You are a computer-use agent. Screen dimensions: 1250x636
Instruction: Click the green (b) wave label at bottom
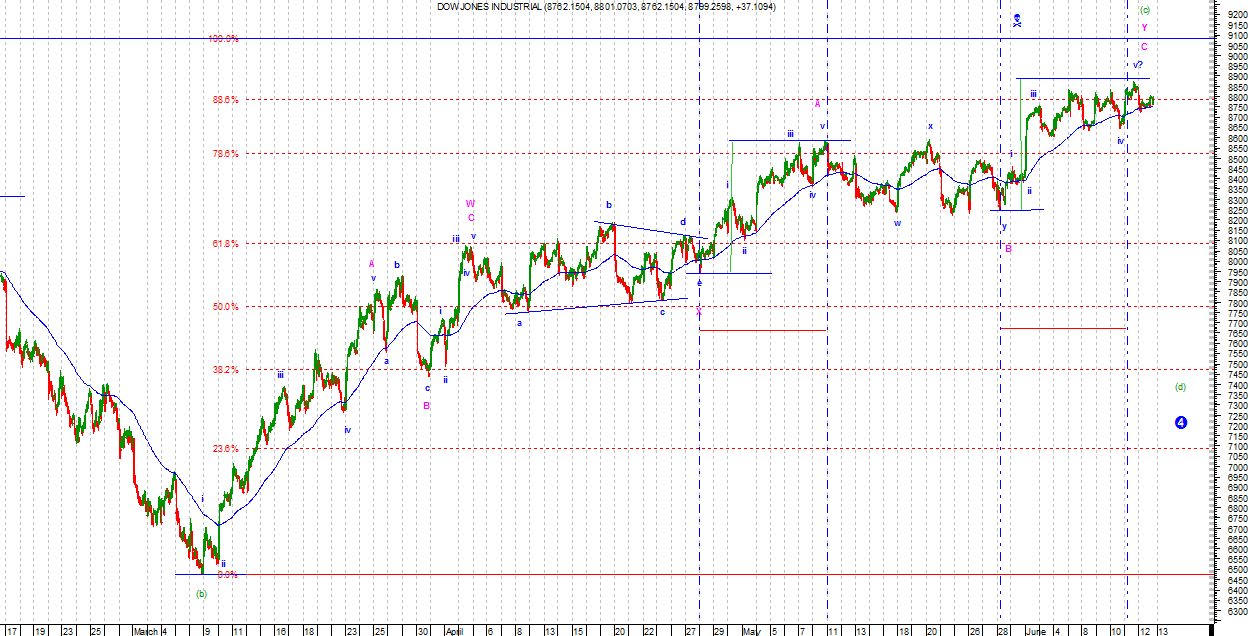201,593
